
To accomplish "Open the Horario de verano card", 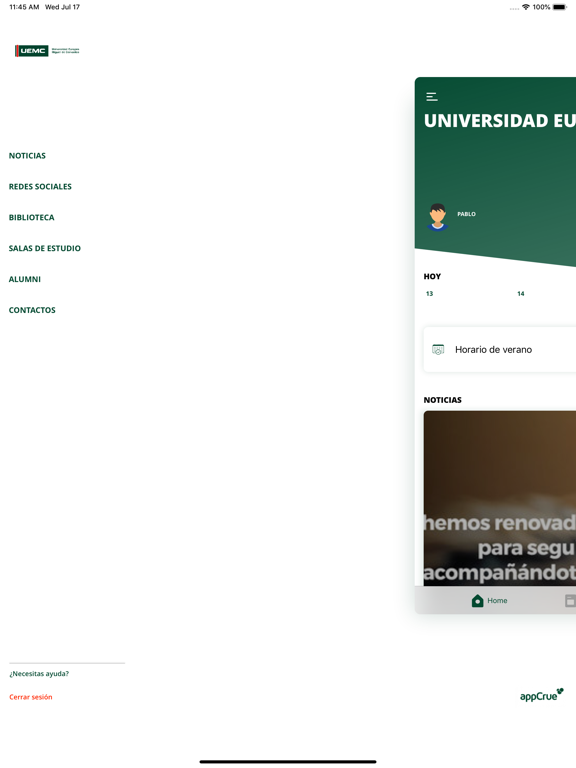I will click(500, 349).
